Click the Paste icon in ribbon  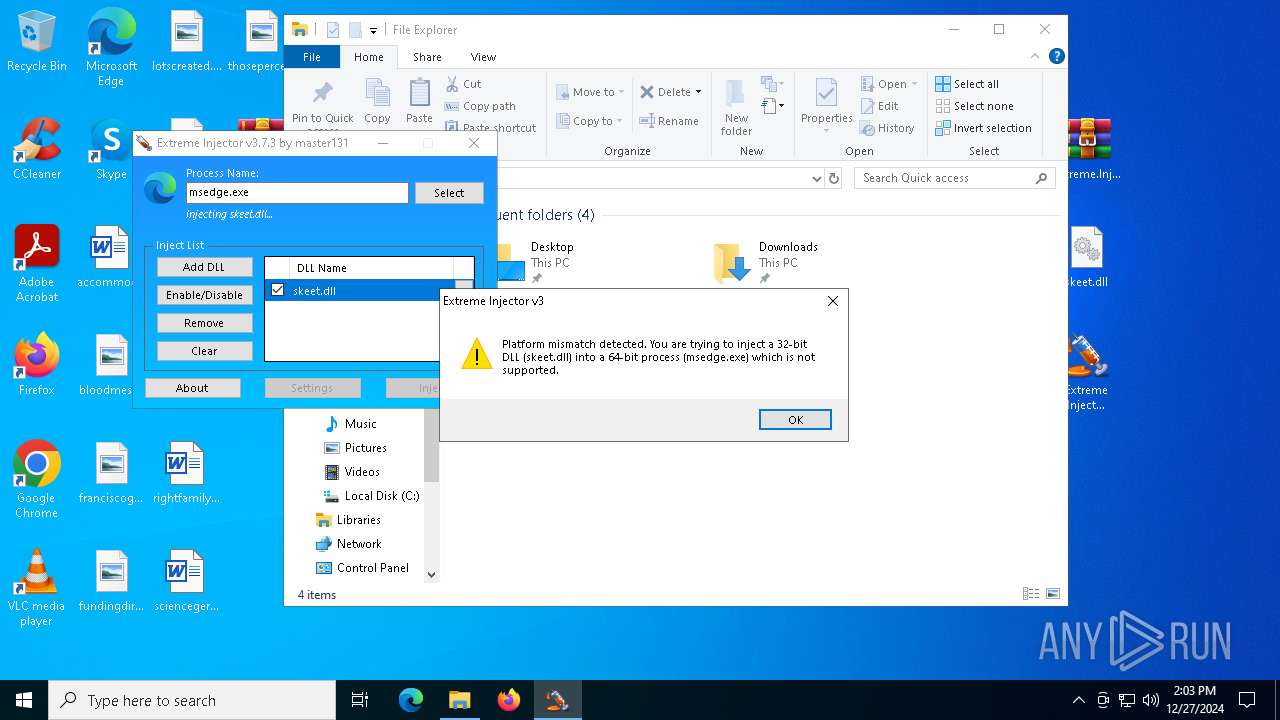coord(419,94)
